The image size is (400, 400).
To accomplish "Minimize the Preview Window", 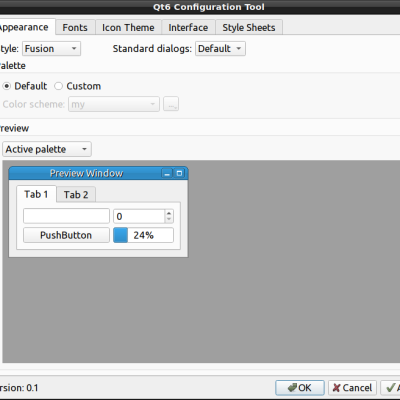I will tap(167, 173).
